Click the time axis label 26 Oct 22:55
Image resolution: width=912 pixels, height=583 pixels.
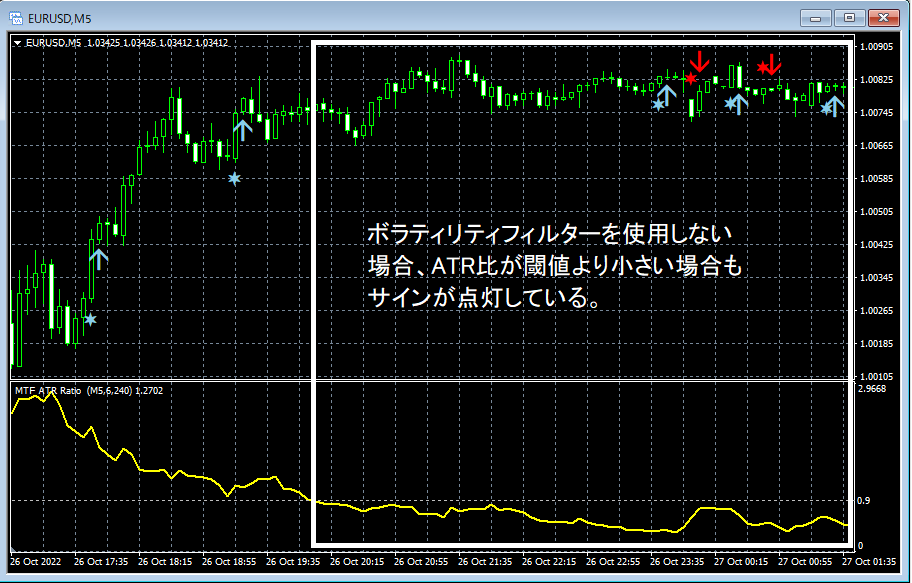coord(613,562)
